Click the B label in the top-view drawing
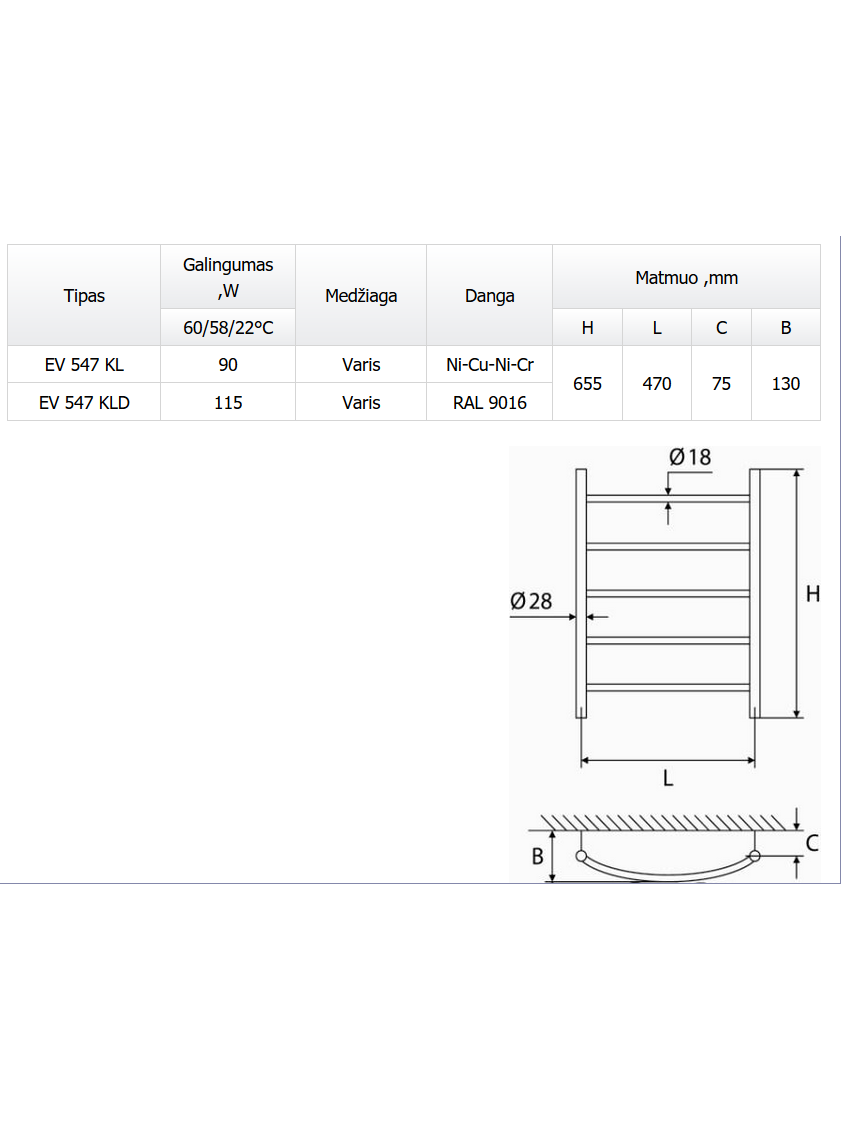 pyautogui.click(x=538, y=856)
